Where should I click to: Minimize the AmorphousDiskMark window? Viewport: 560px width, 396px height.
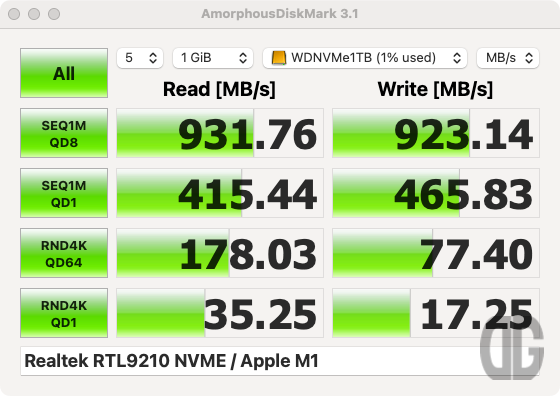pyautogui.click(x=34, y=14)
